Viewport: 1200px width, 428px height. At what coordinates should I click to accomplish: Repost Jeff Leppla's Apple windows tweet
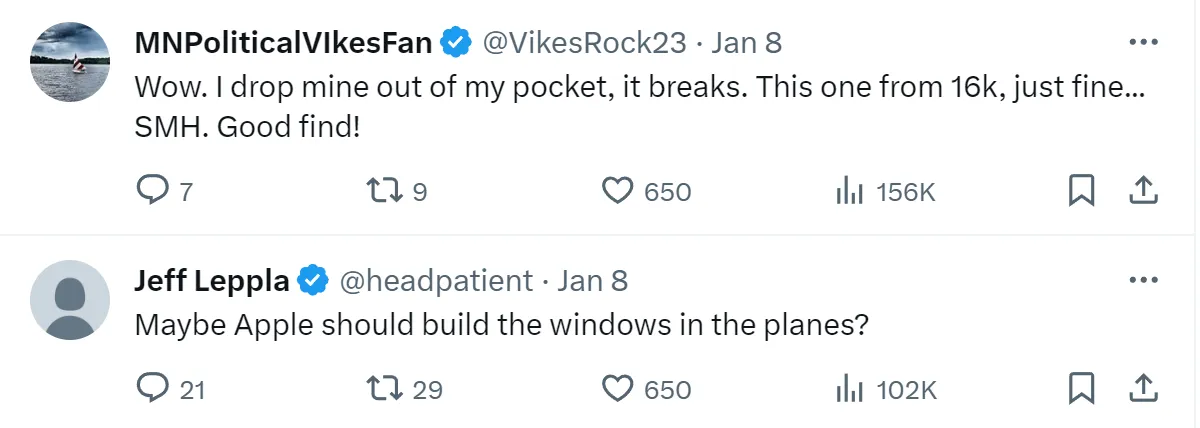(381, 388)
